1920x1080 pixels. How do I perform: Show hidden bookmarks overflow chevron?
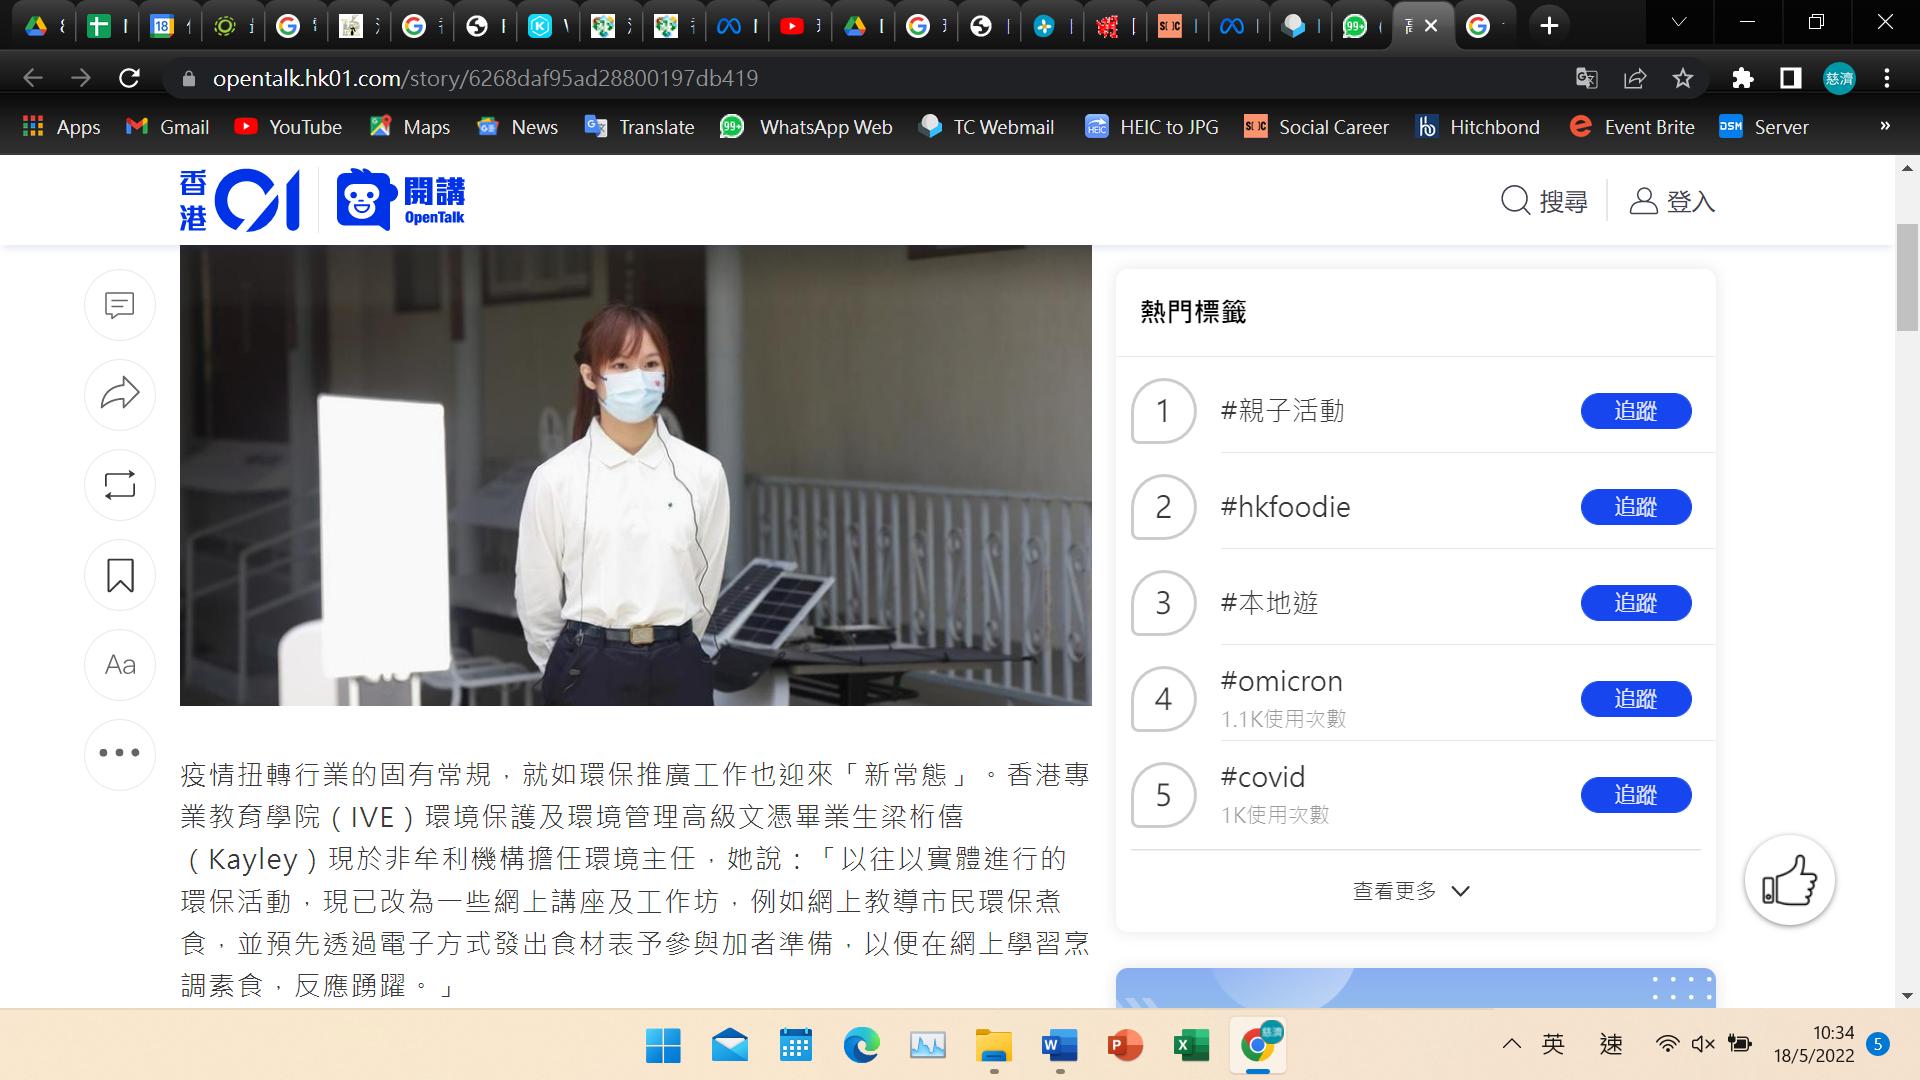pos(1884,126)
